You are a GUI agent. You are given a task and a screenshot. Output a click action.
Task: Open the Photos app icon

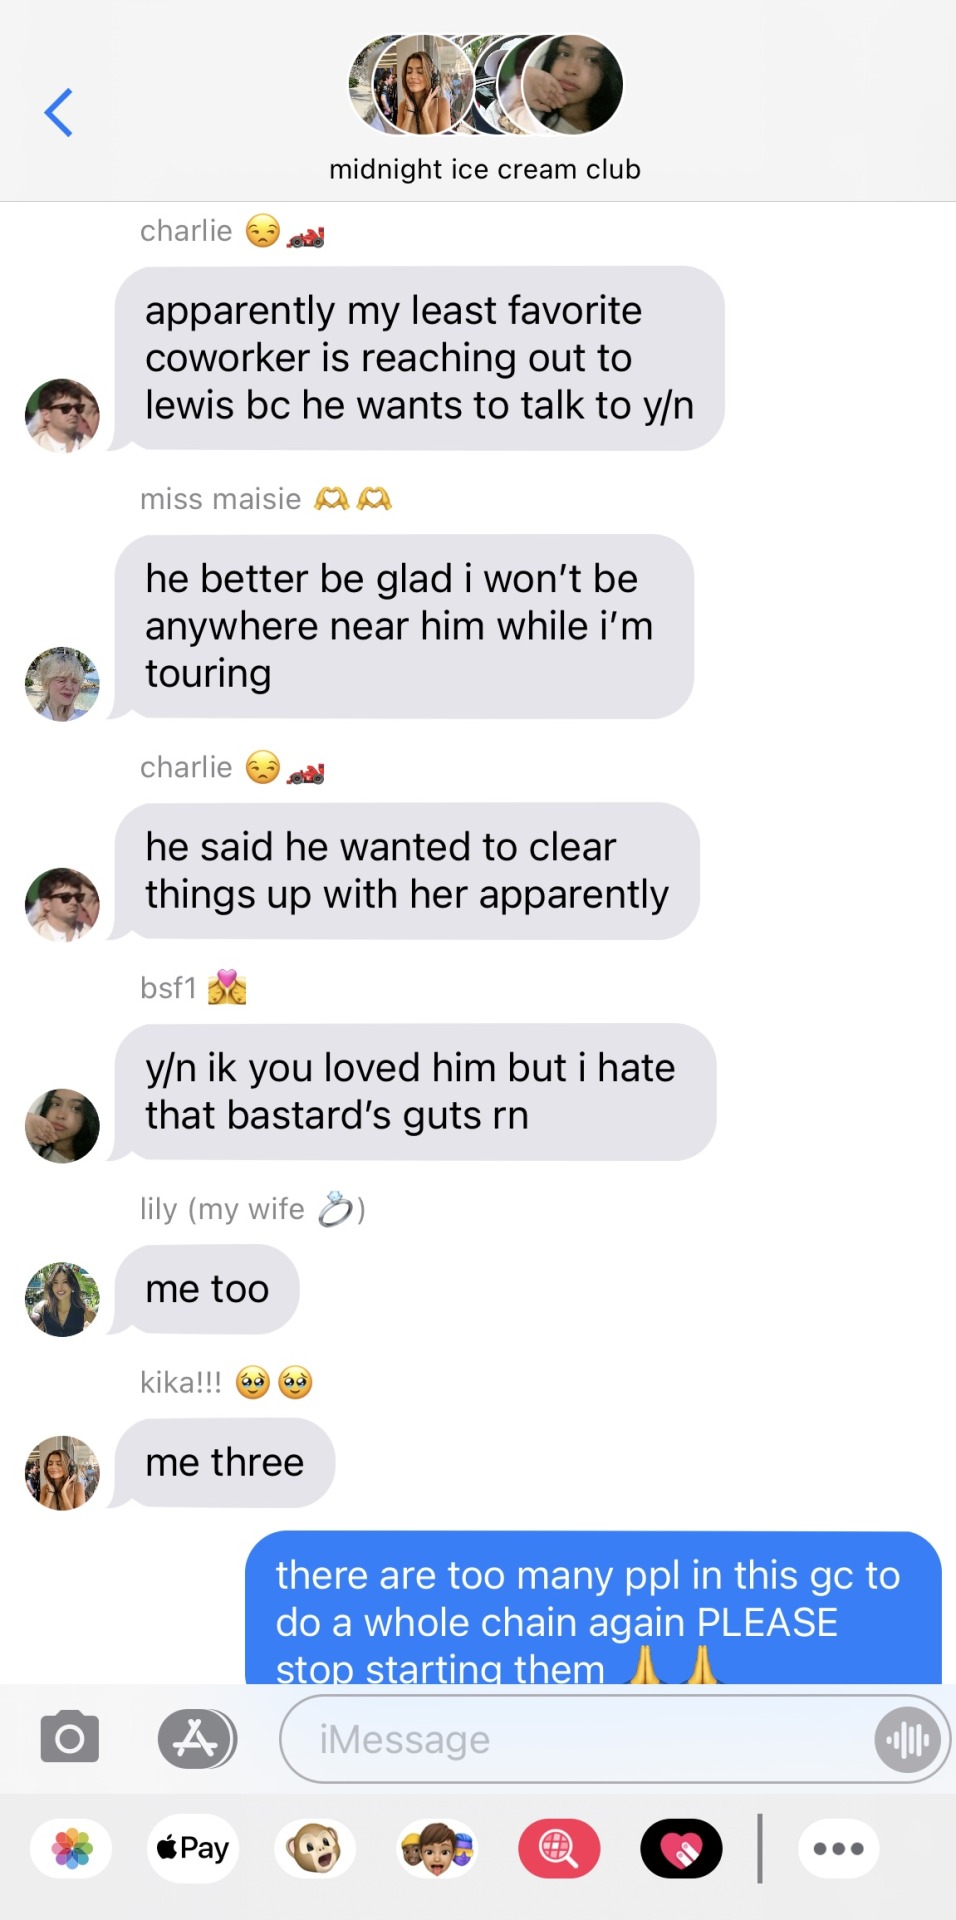click(x=72, y=1848)
